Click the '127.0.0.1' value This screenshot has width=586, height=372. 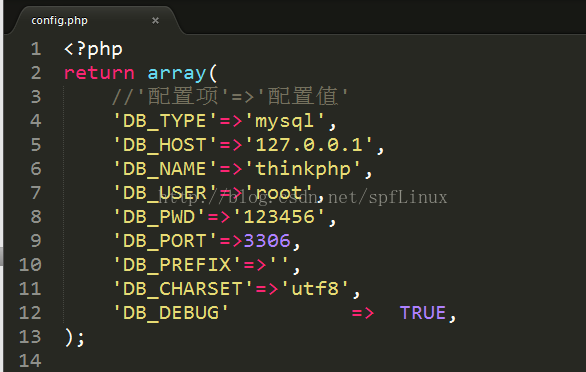(x=309, y=145)
